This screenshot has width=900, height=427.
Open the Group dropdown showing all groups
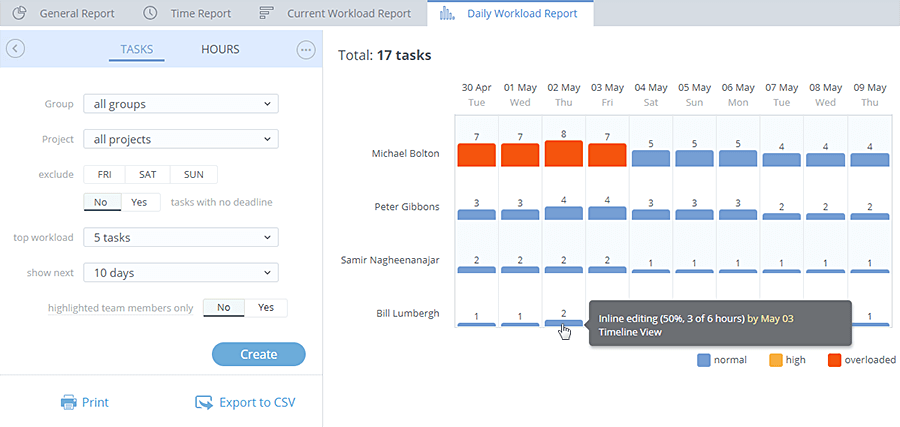[181, 104]
